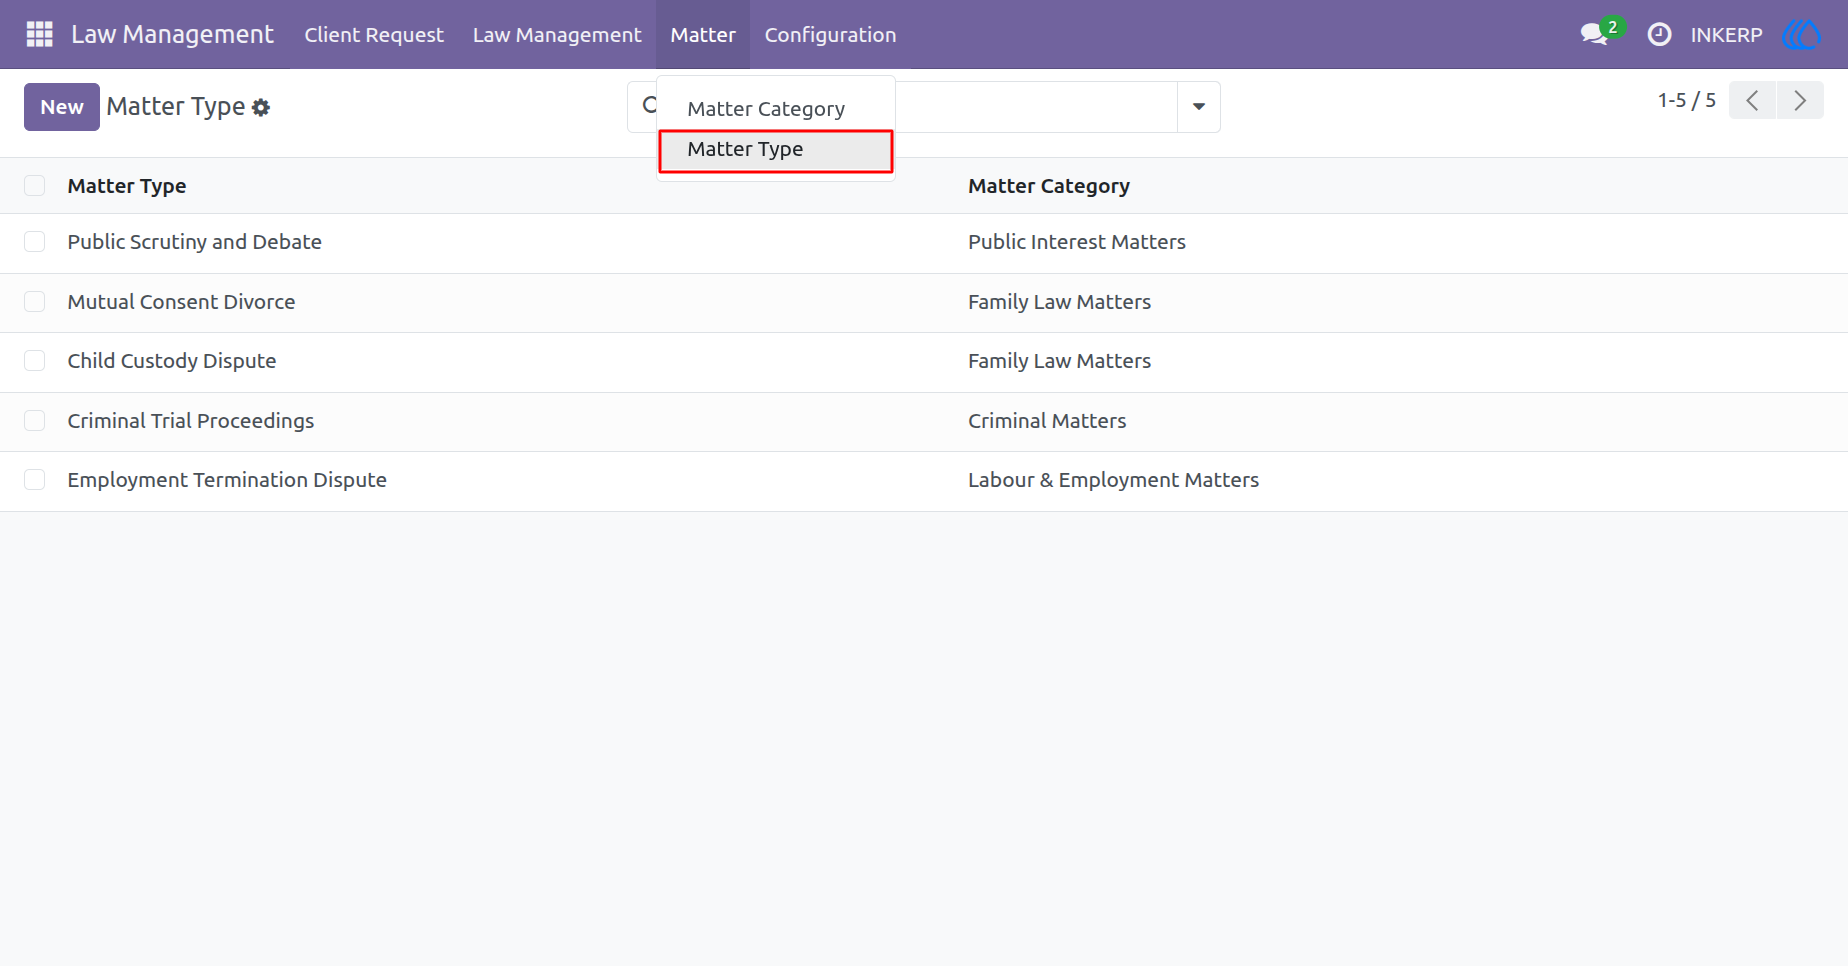Click the Public Interest Matters cell
Screen dimensions: 1848x966
(x=1077, y=242)
